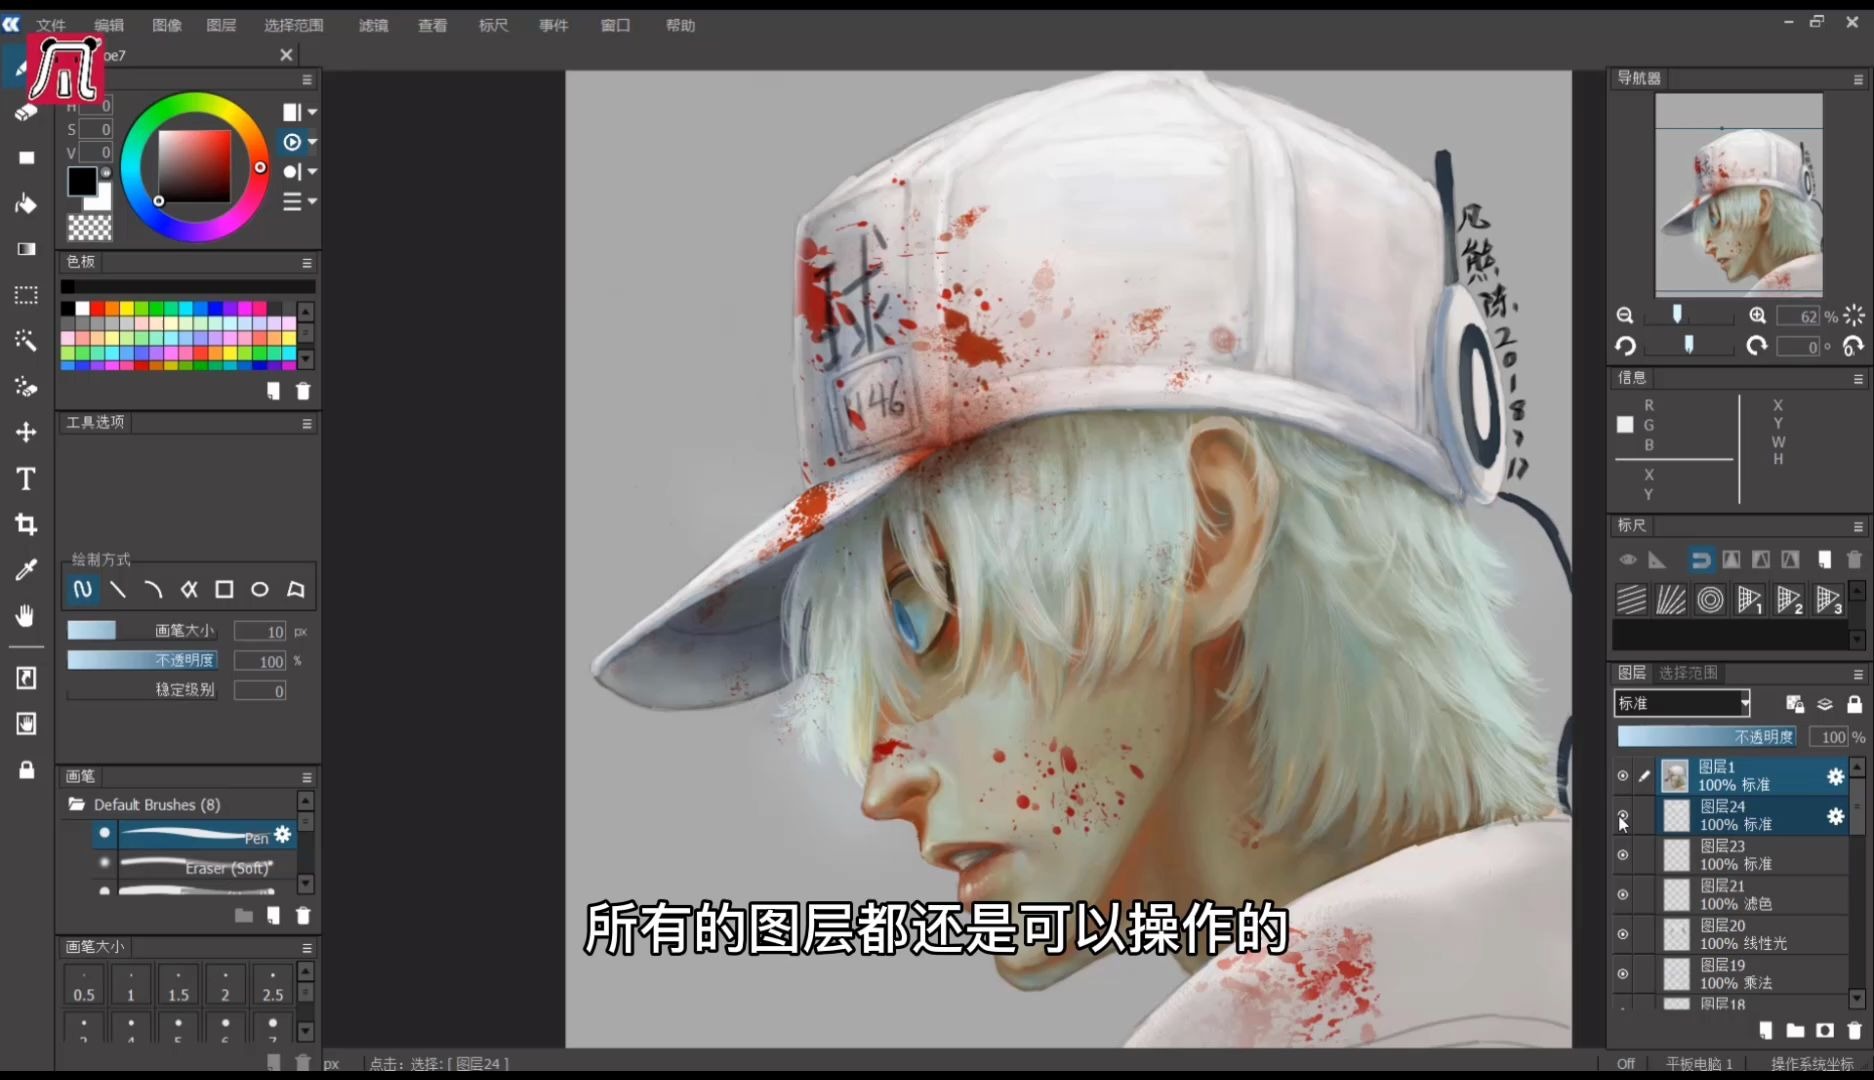Viewport: 1874px width, 1080px height.
Task: Open settings gear for 图层1
Action: coord(1835,776)
